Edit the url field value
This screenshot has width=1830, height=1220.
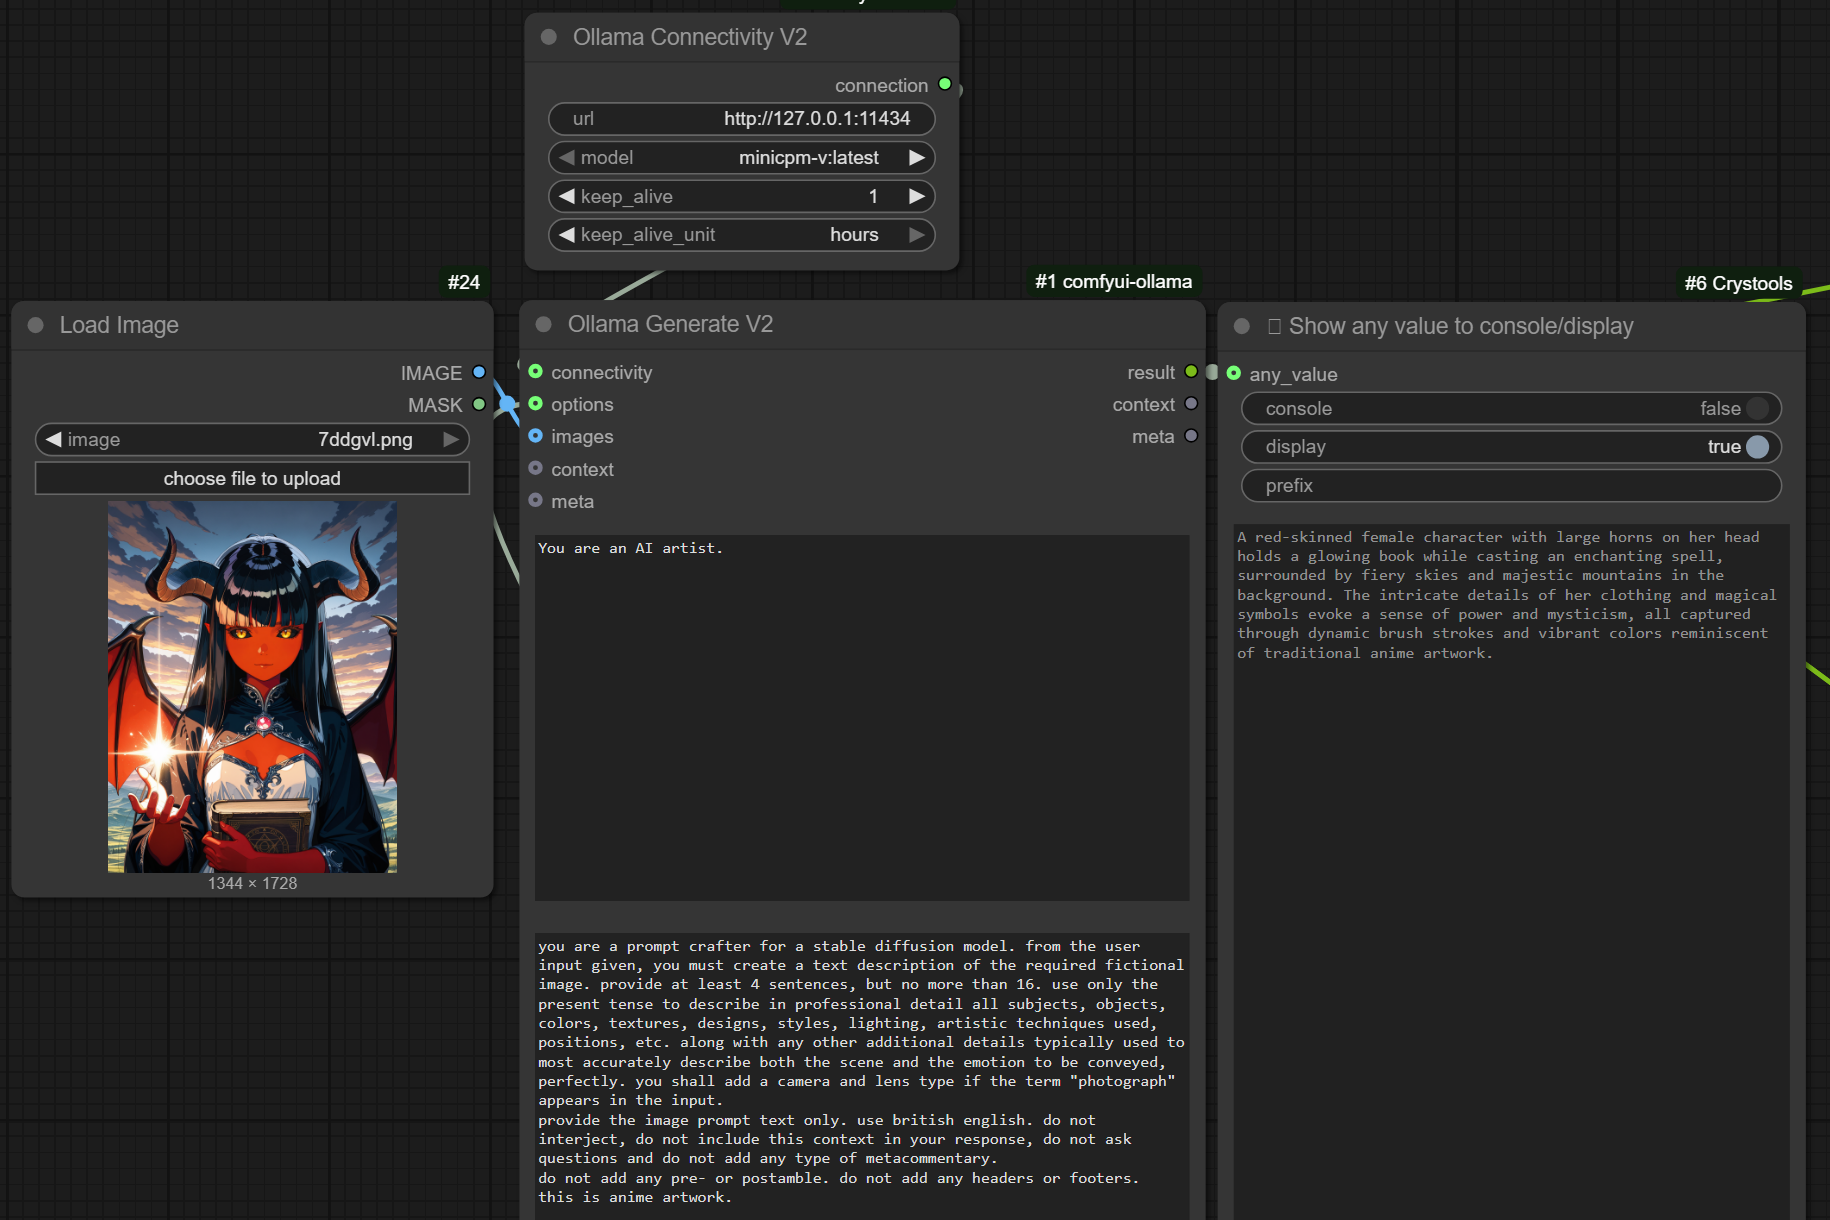[742, 118]
